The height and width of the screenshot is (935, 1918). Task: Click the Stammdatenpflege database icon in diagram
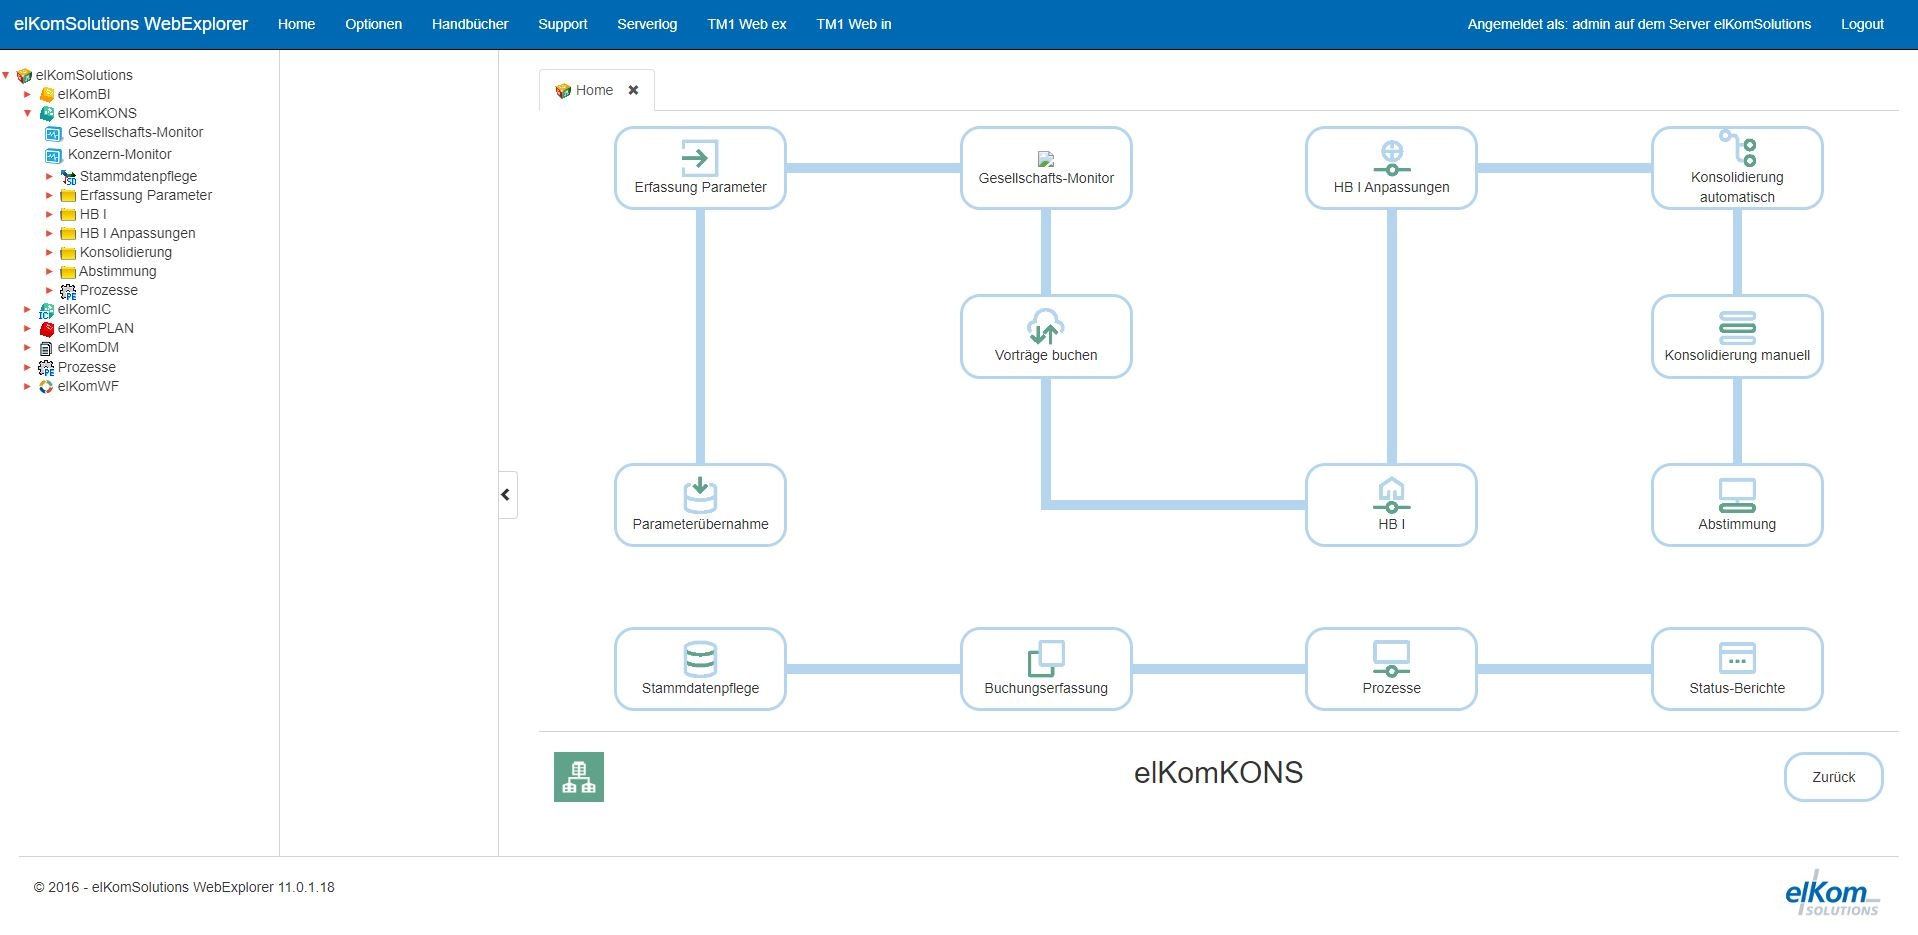(x=700, y=659)
